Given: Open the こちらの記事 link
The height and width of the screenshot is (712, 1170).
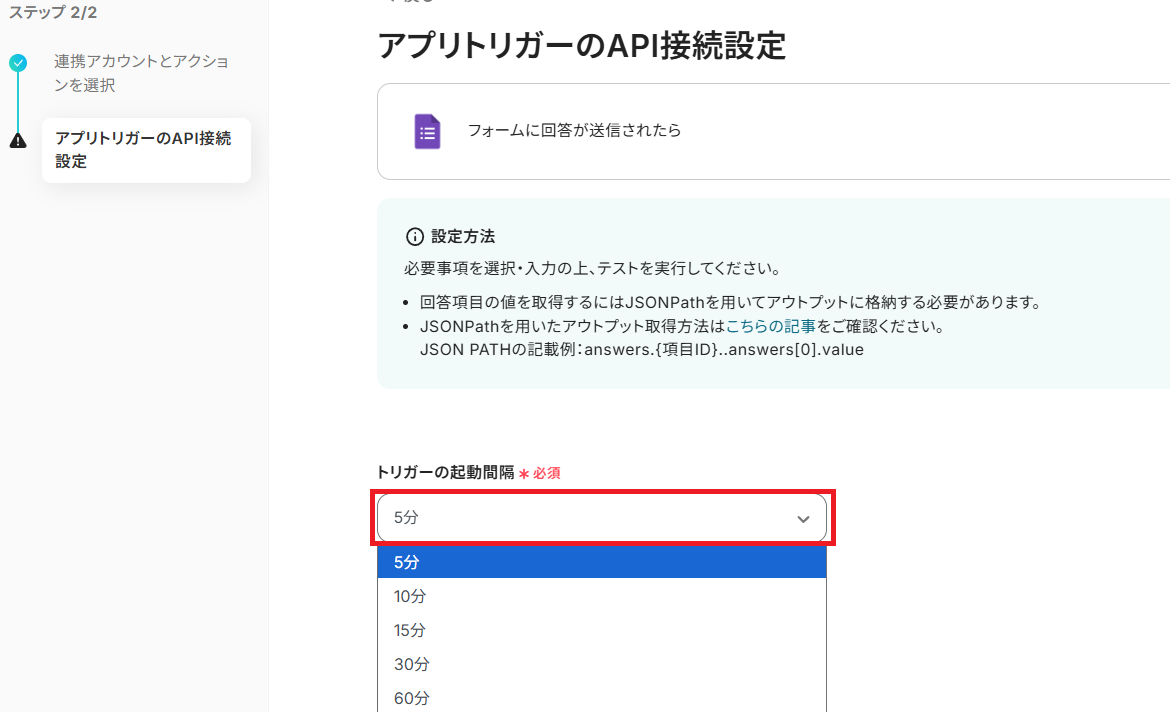Looking at the screenshot, I should tap(770, 326).
